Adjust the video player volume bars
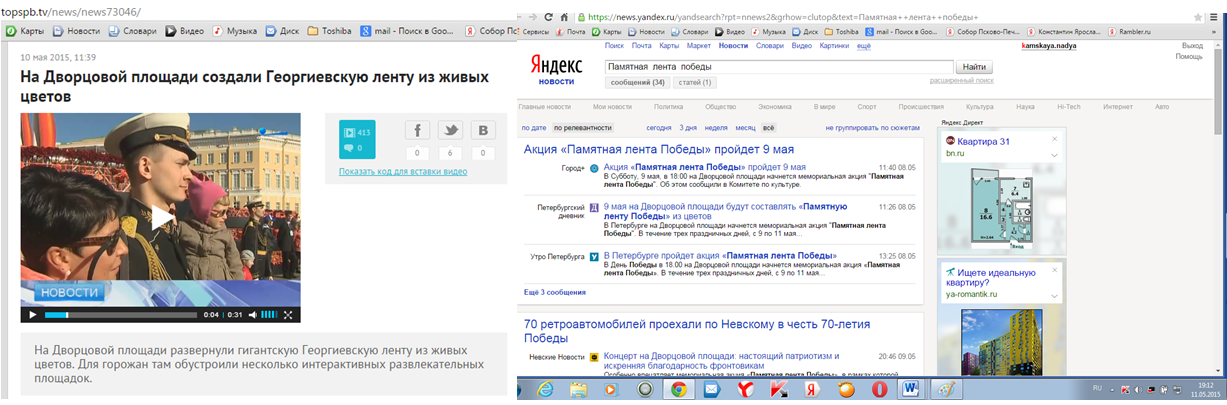The image size is (1227, 405). click(x=269, y=315)
